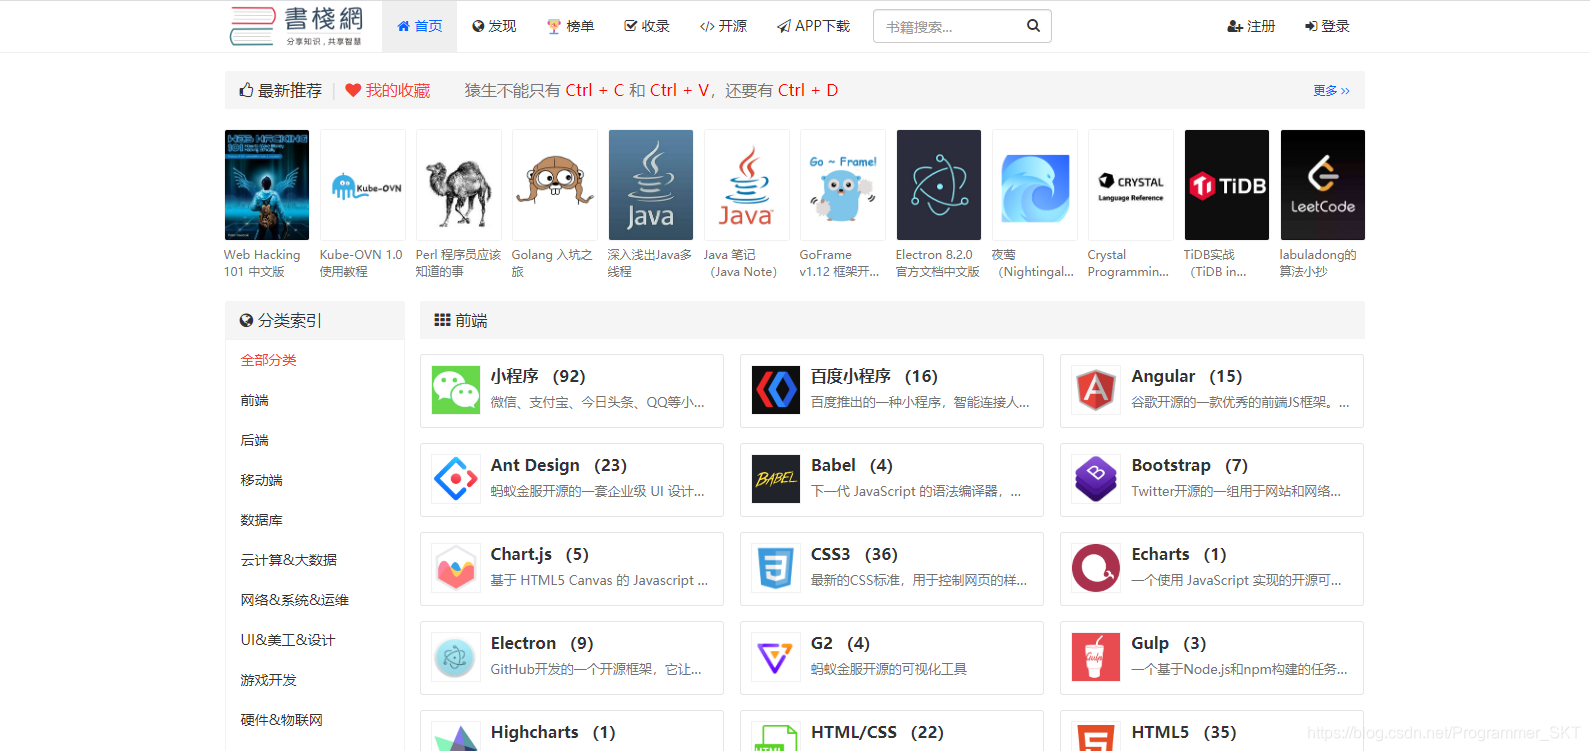Open the Kube-OVN 1.0 book cover
This screenshot has width=1590, height=751.
[363, 185]
